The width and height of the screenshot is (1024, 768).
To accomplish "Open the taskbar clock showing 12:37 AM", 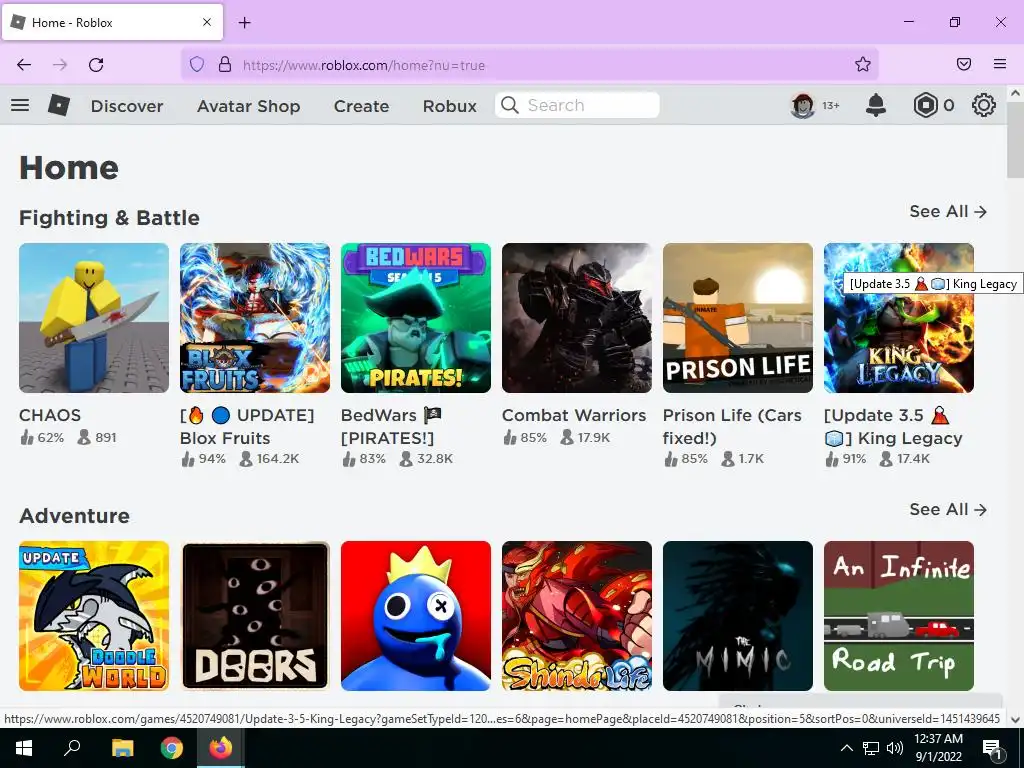I will point(938,748).
